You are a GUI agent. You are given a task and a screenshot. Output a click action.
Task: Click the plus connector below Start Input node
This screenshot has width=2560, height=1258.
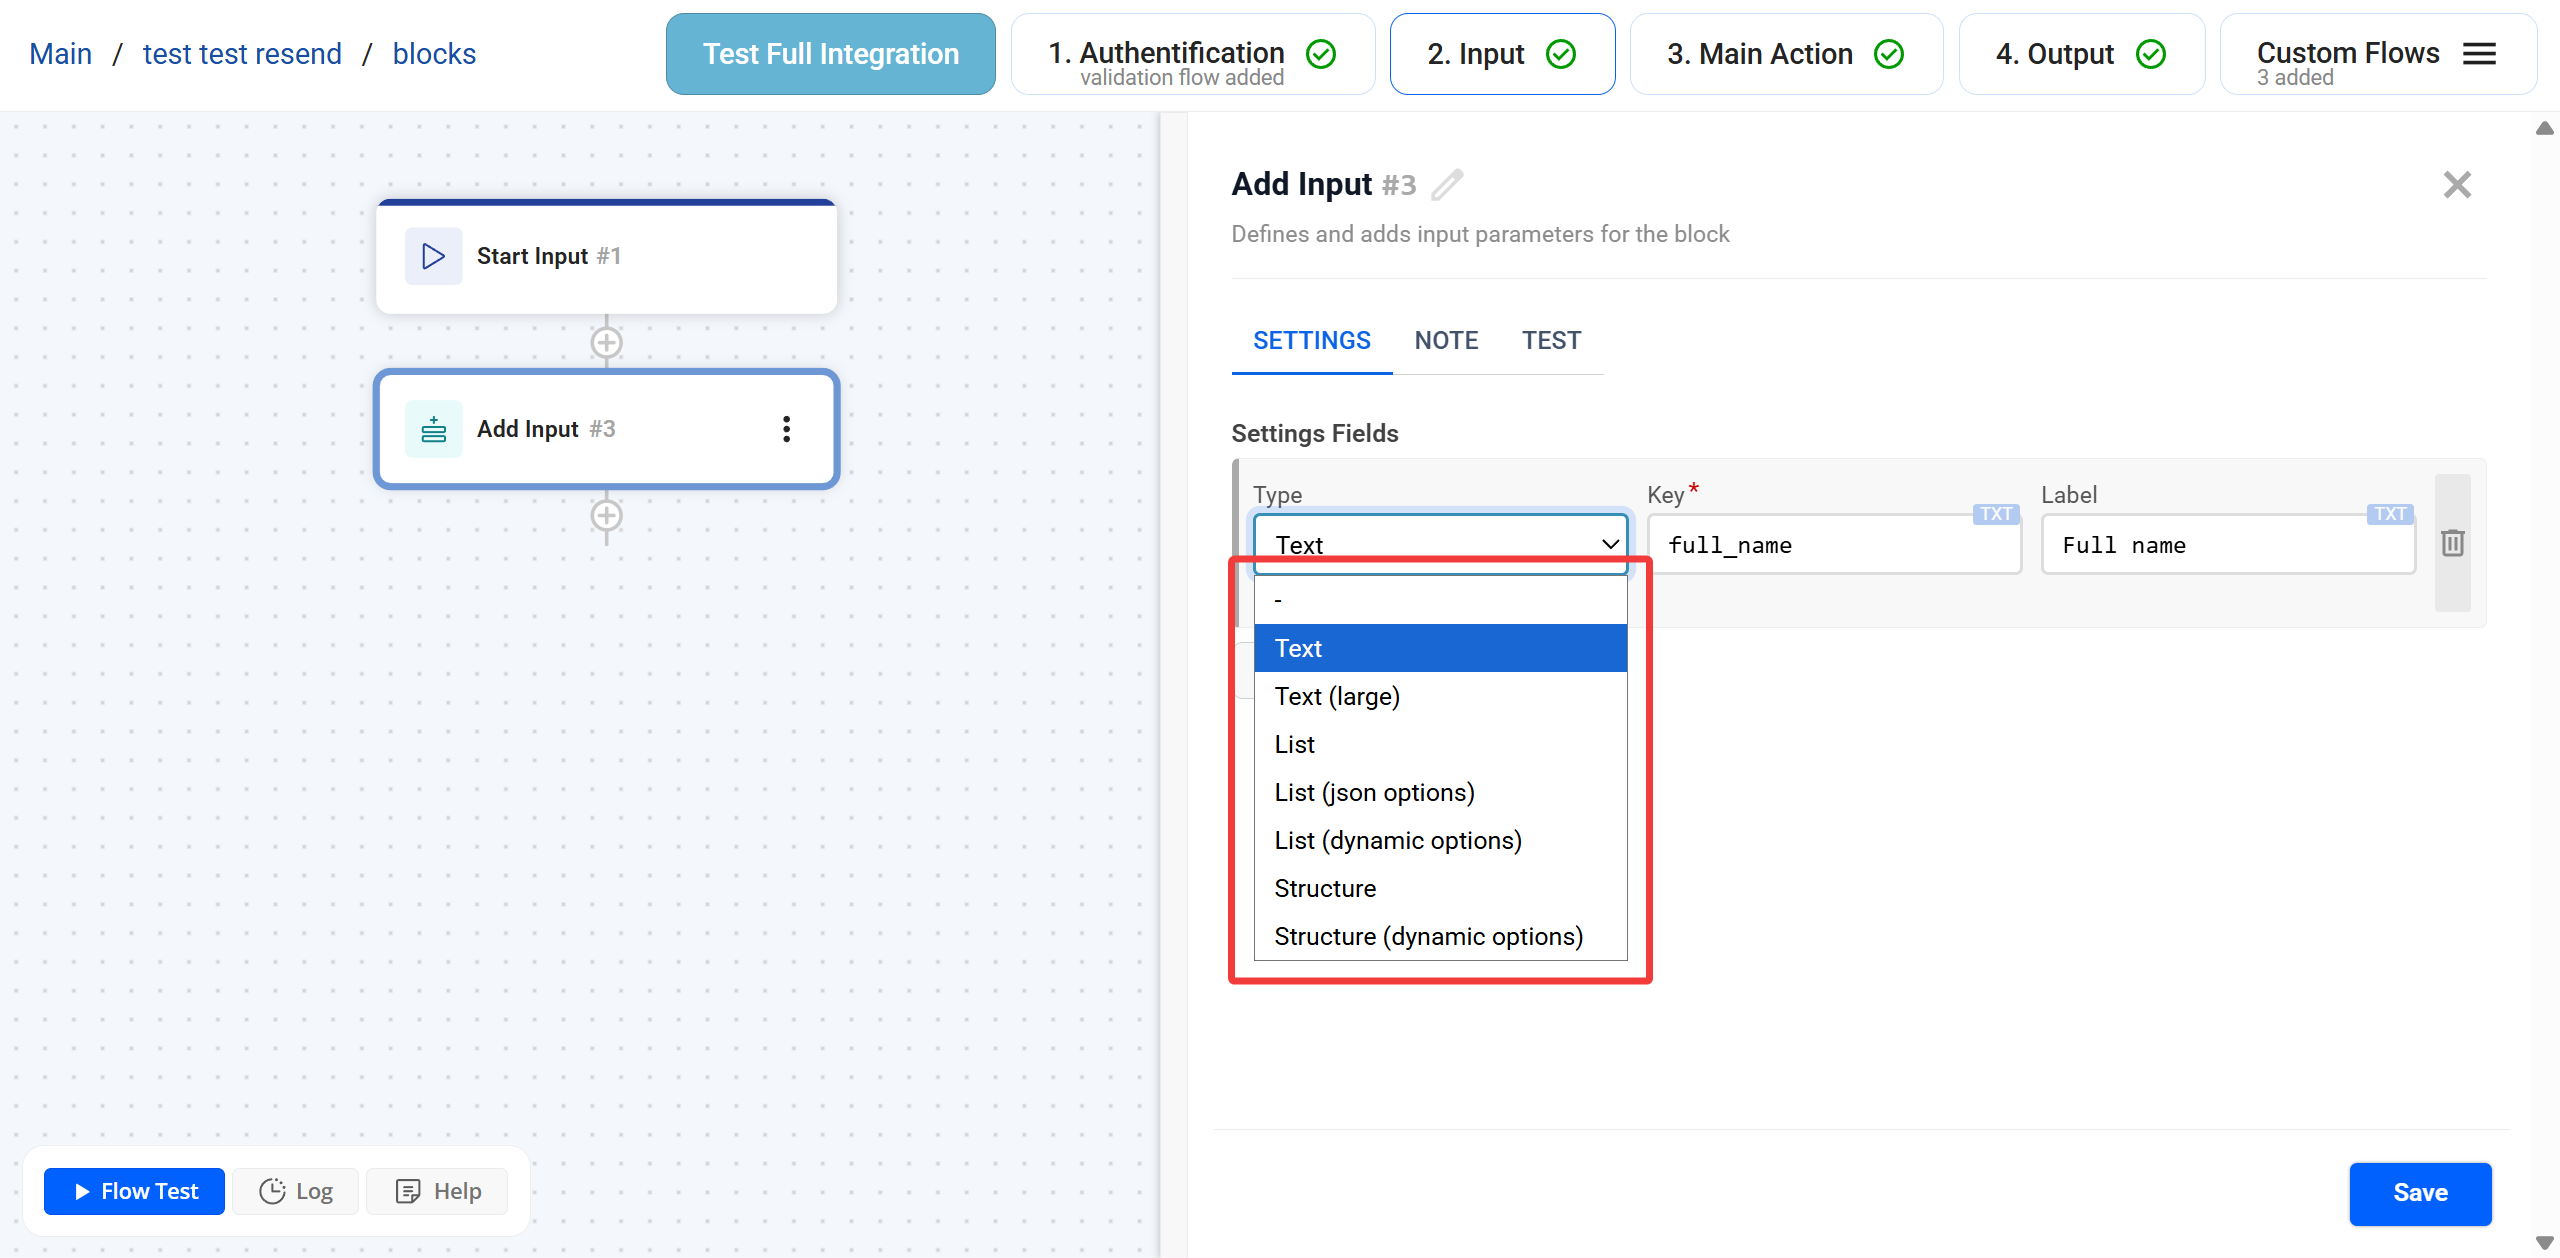tap(606, 343)
